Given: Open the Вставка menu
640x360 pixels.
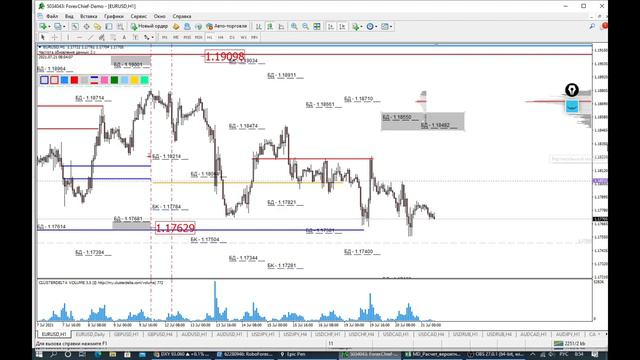Looking at the screenshot, I should [x=89, y=16].
